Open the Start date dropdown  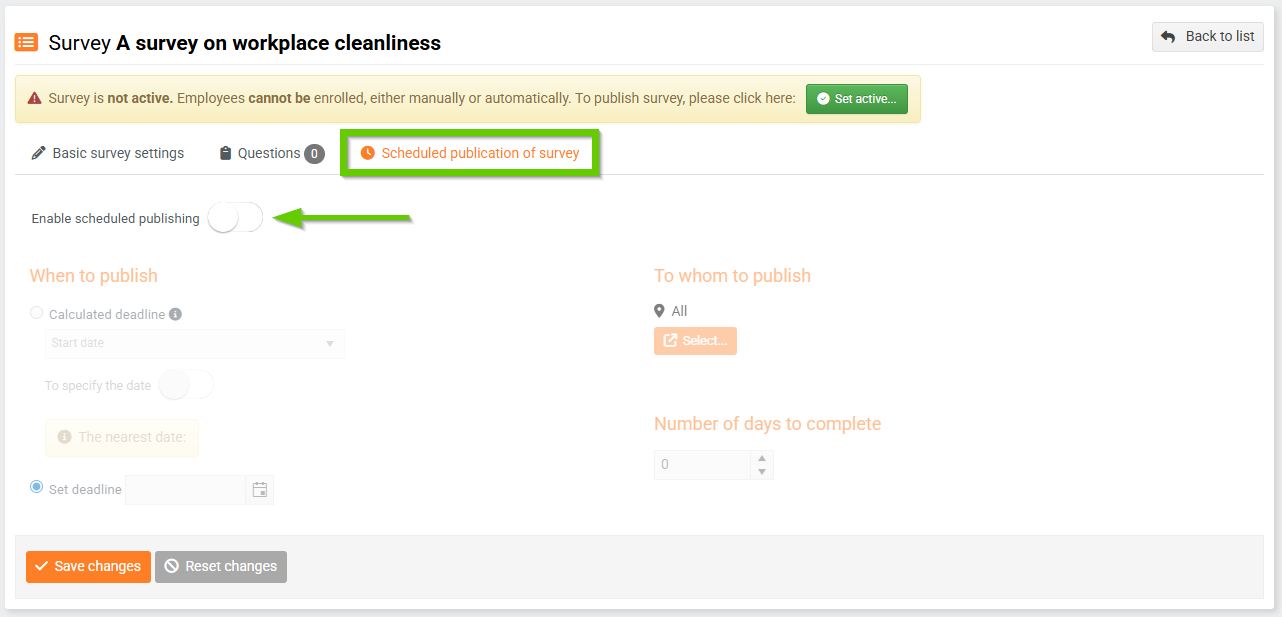coord(195,344)
